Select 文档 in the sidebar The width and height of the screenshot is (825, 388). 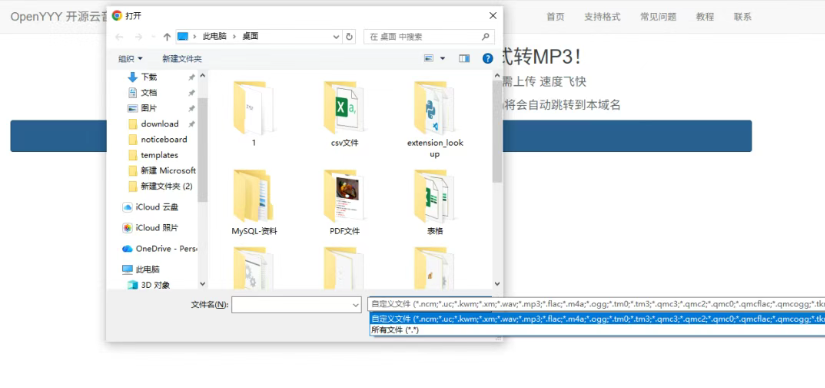pyautogui.click(x=148, y=93)
